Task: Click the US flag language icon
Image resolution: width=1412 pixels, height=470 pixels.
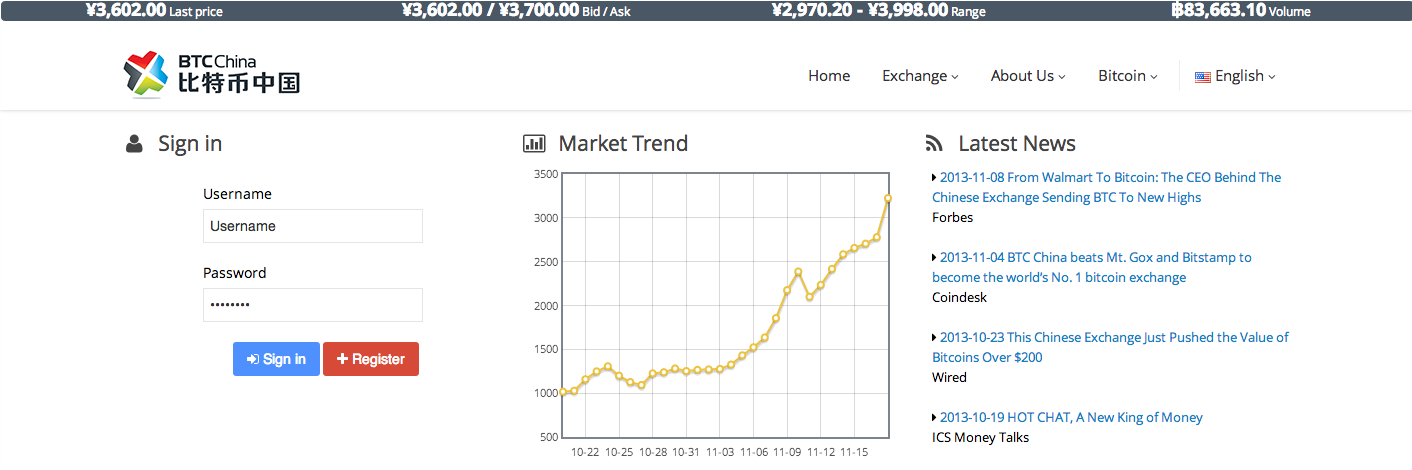Action: tap(1203, 77)
